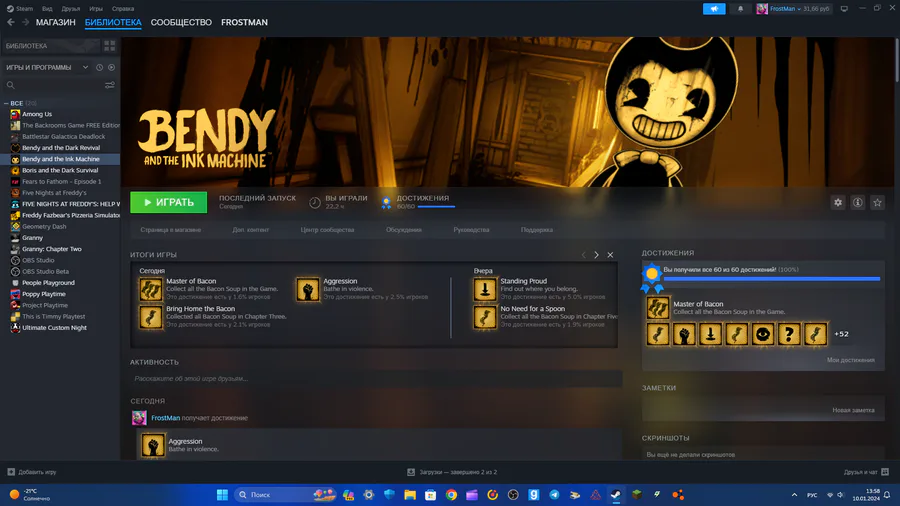Open the Games menu
Screen dimensions: 900x506
[x=96, y=9]
